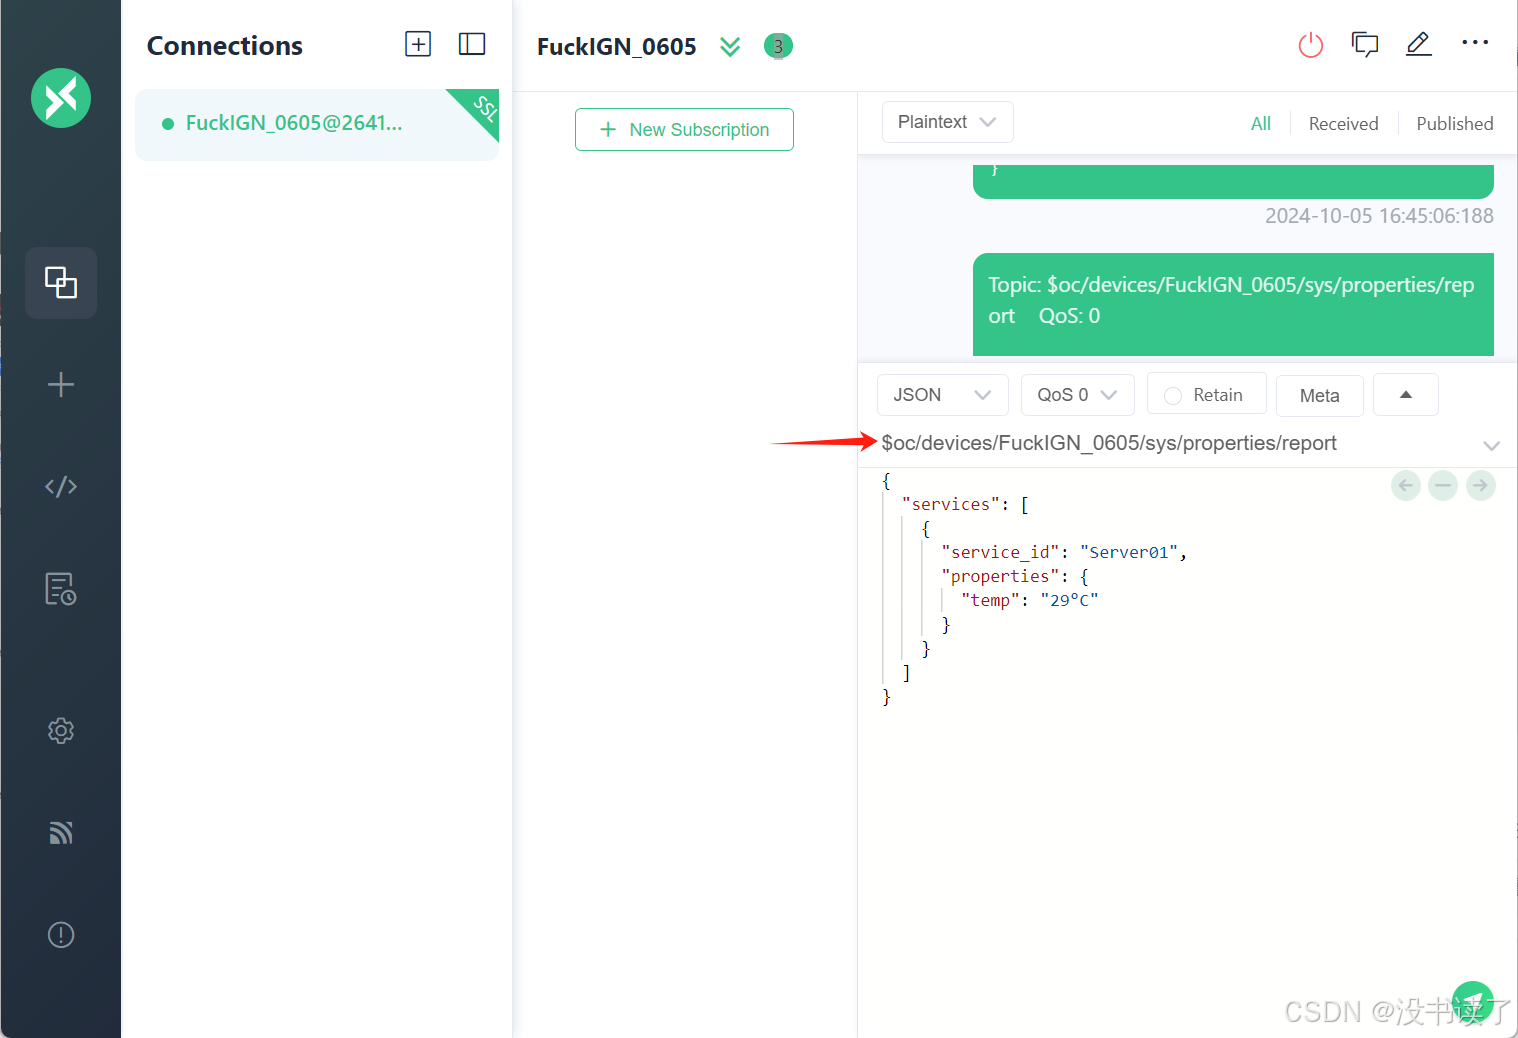Open the Log page icon in the sidebar
Image resolution: width=1518 pixels, height=1038 pixels.
point(61,589)
